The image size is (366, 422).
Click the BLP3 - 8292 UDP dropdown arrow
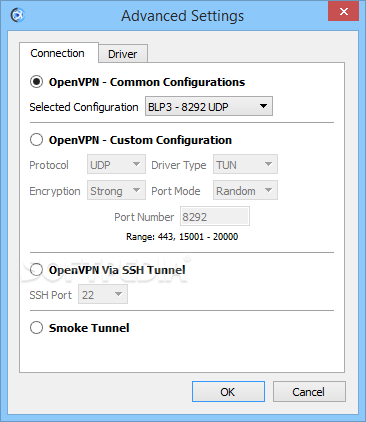coord(263,106)
